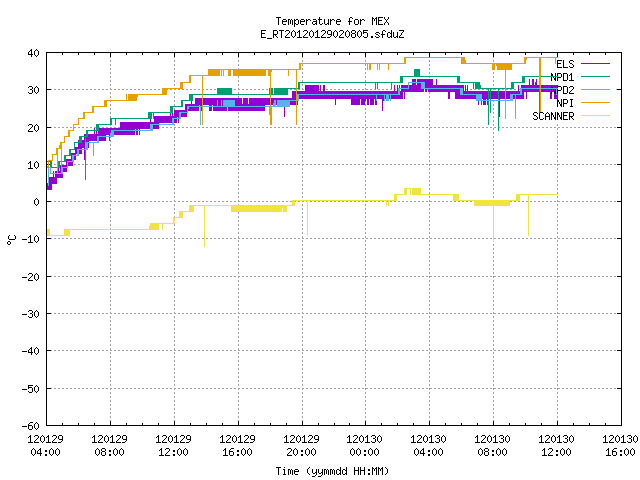Click the y-axis label 30
640x480 pixels.
click(33, 90)
